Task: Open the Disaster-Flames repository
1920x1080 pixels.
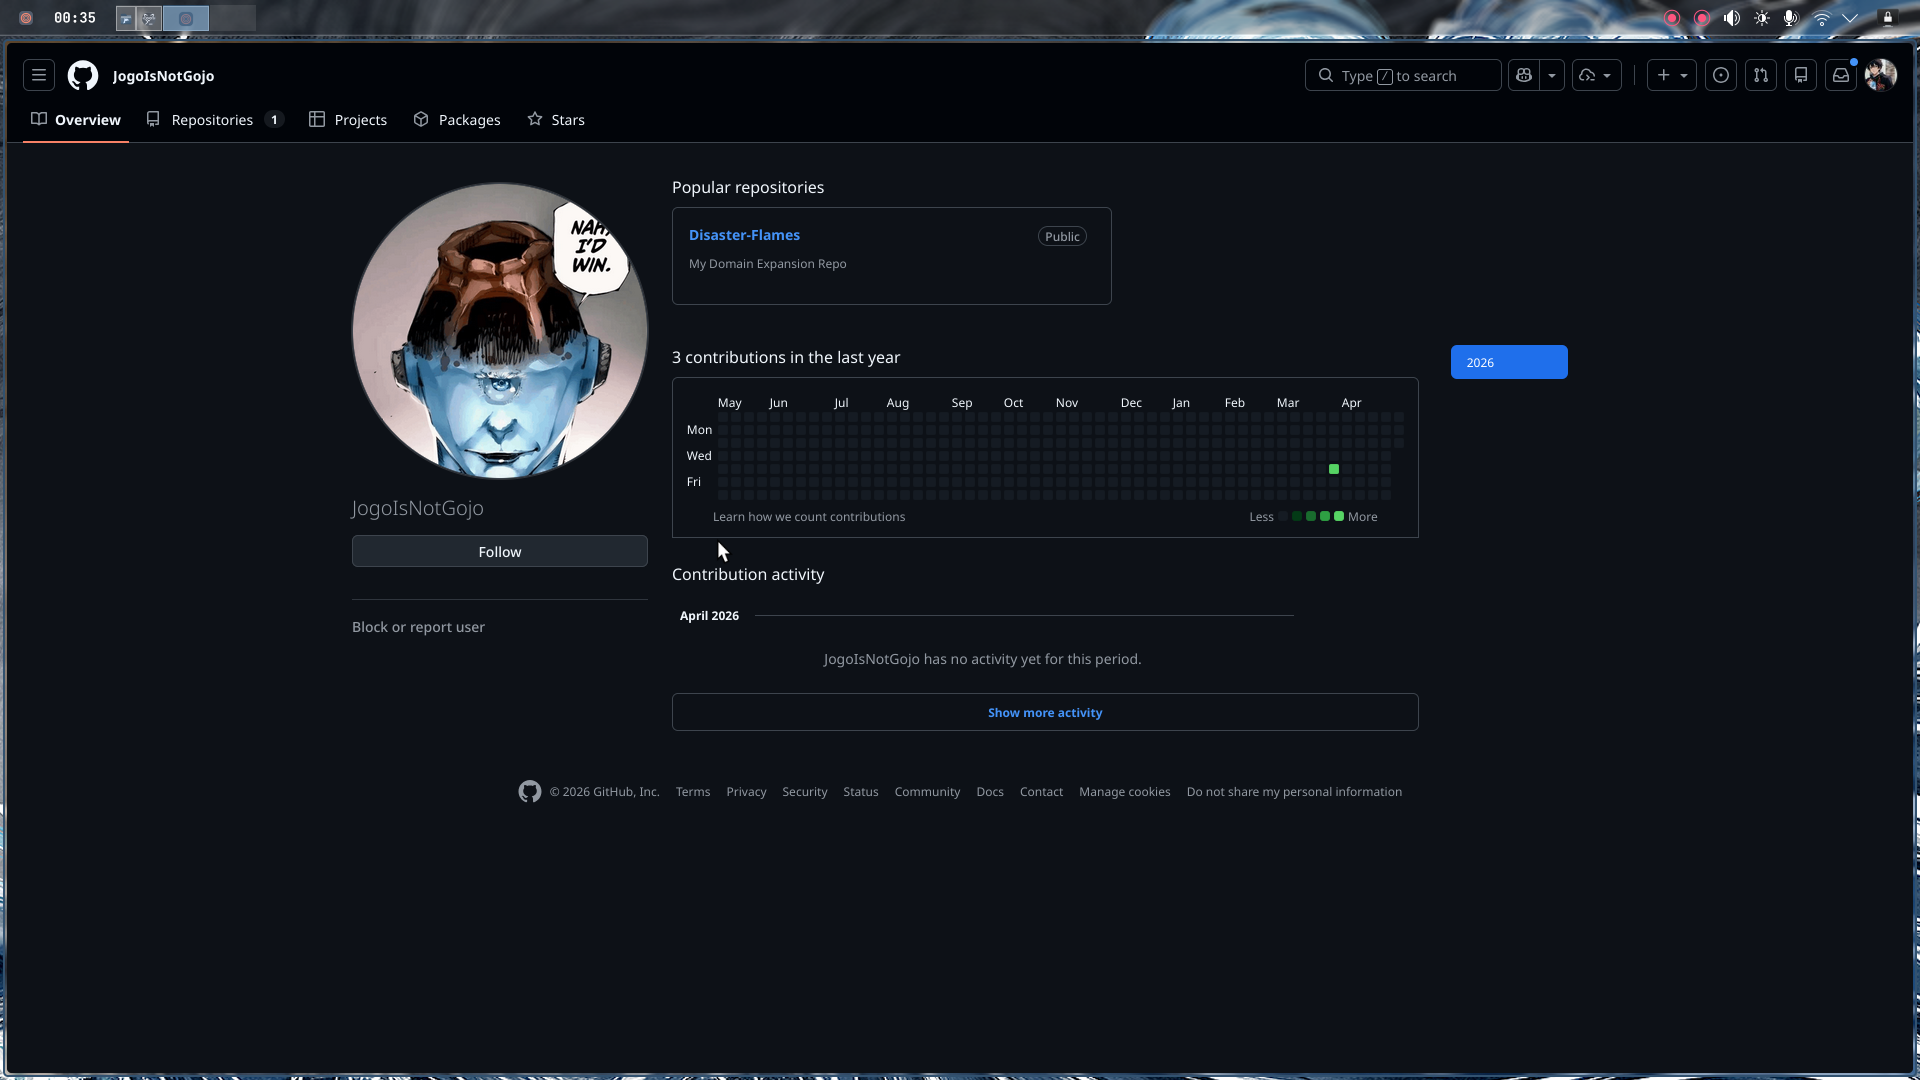Action: coord(744,234)
